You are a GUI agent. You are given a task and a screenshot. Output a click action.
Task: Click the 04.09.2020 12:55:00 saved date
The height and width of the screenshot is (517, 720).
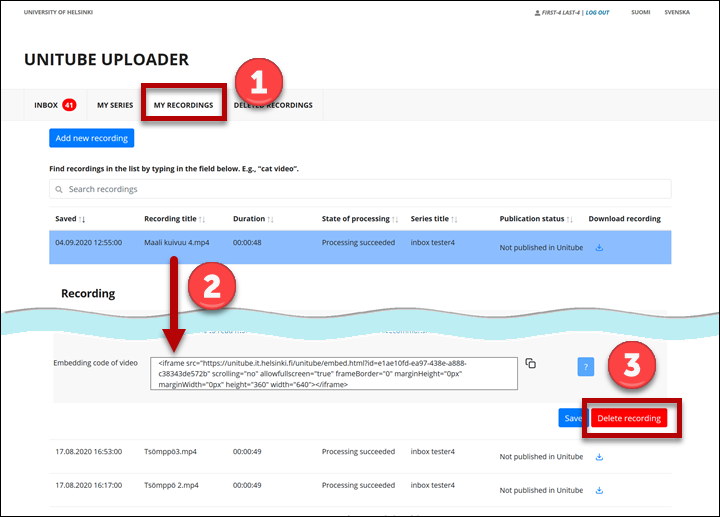89,242
